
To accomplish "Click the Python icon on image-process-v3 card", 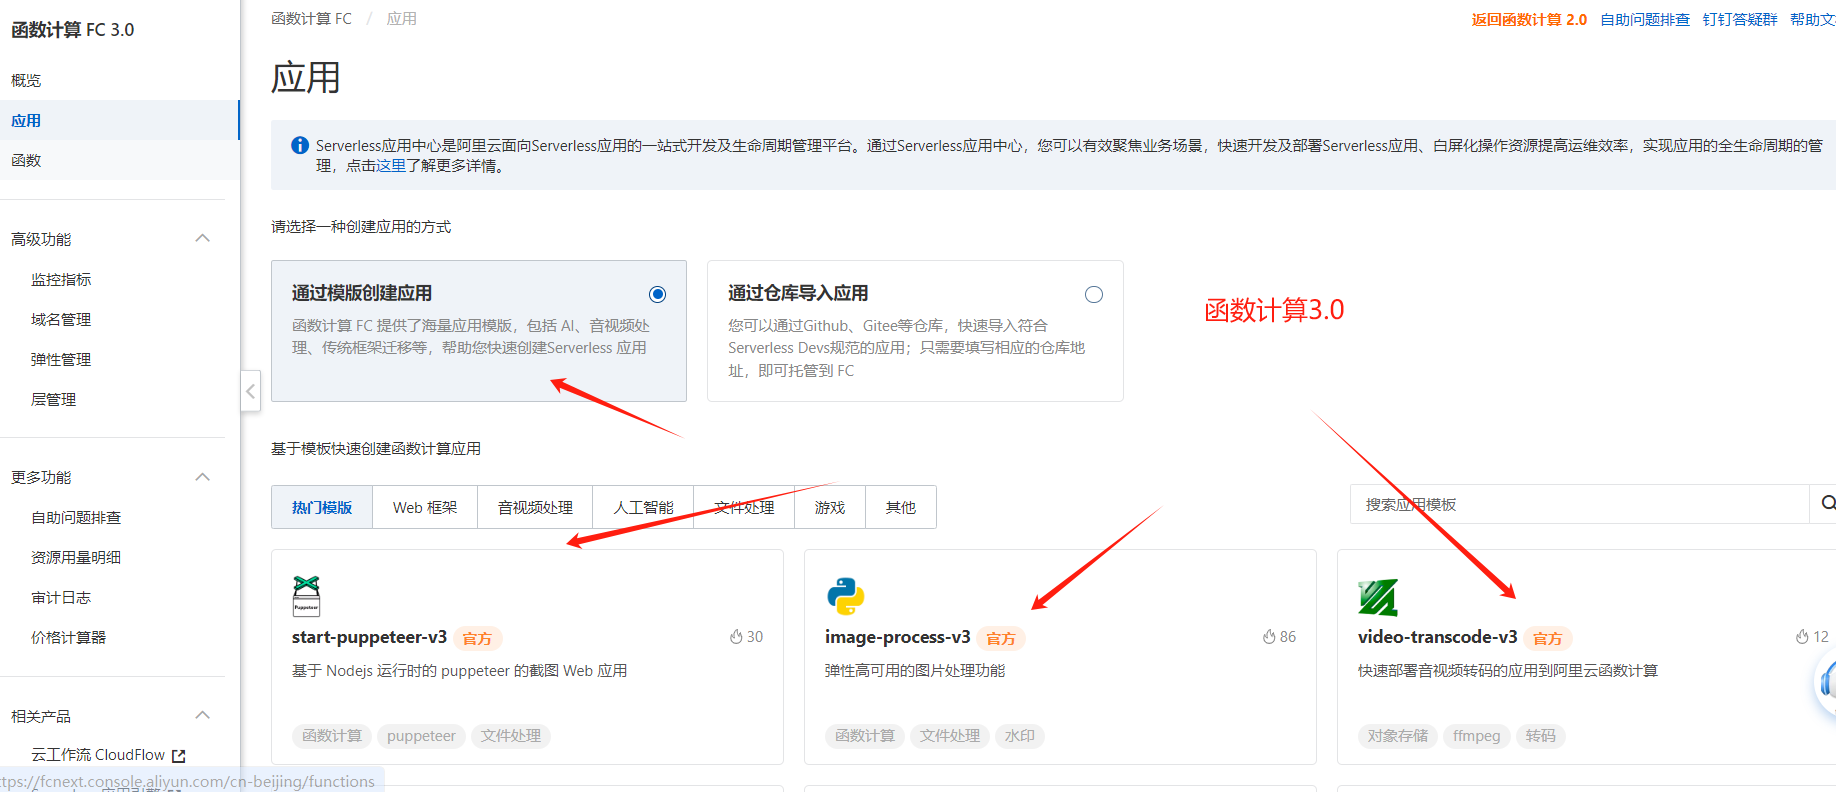I will 845,596.
